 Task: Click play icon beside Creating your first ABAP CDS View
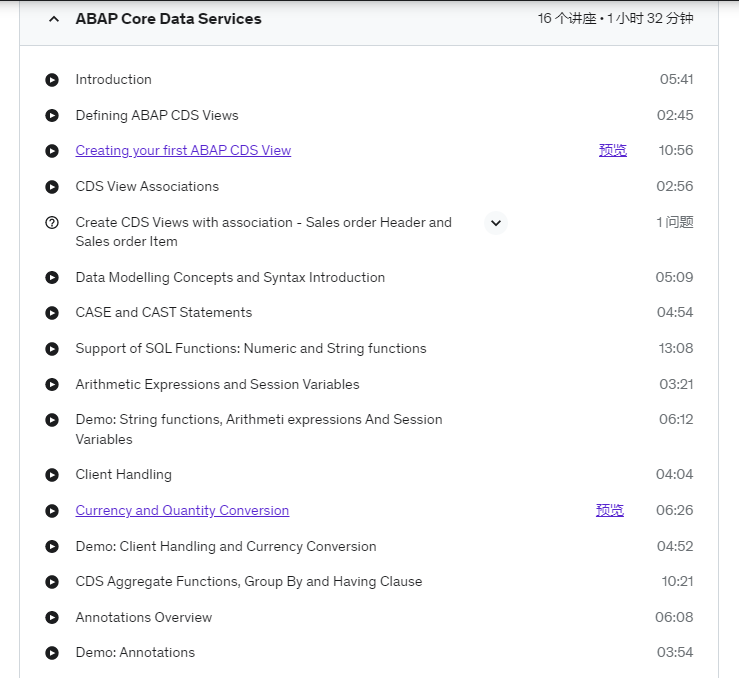pyautogui.click(x=52, y=151)
